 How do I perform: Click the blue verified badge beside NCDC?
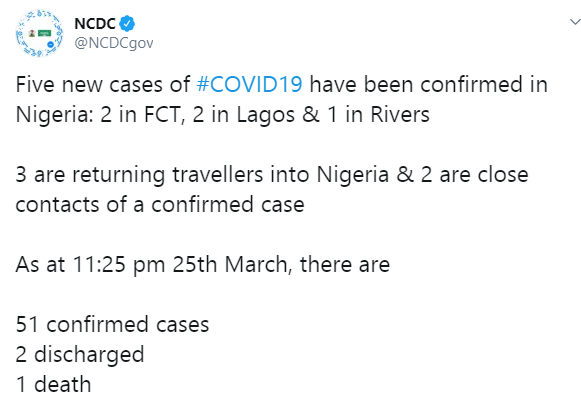click(127, 24)
